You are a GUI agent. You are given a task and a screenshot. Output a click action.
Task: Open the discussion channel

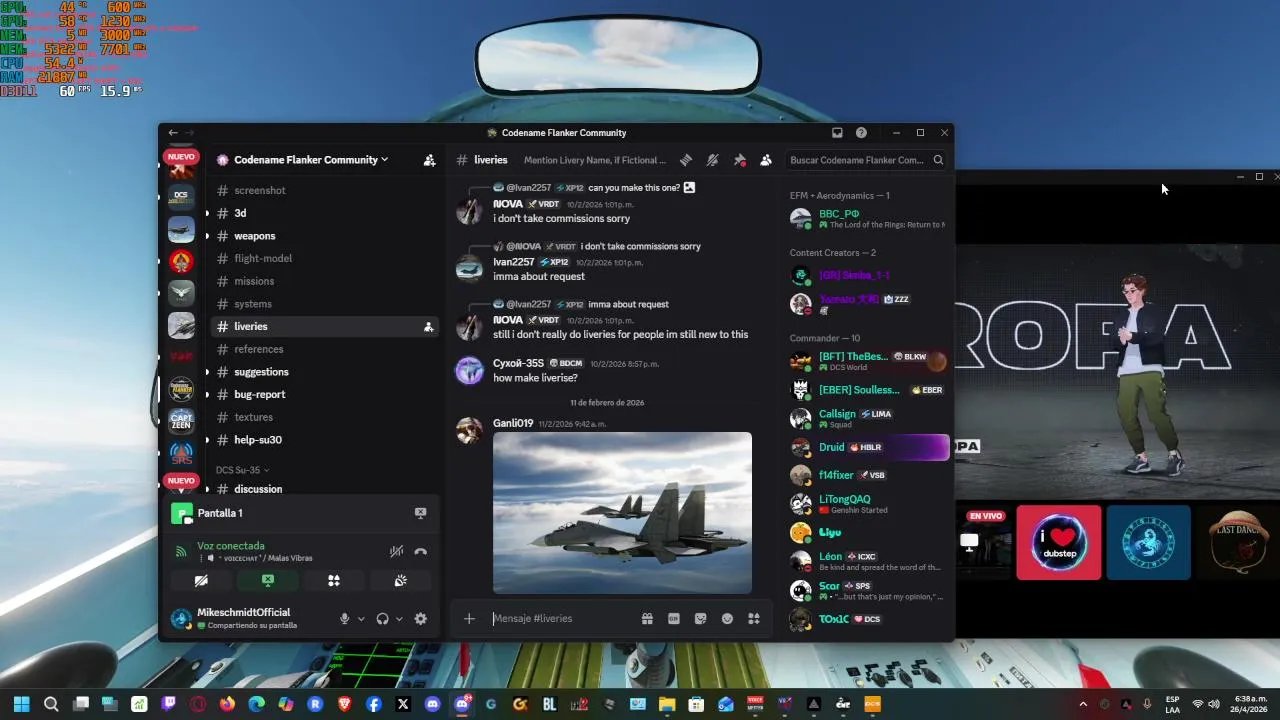[258, 489]
